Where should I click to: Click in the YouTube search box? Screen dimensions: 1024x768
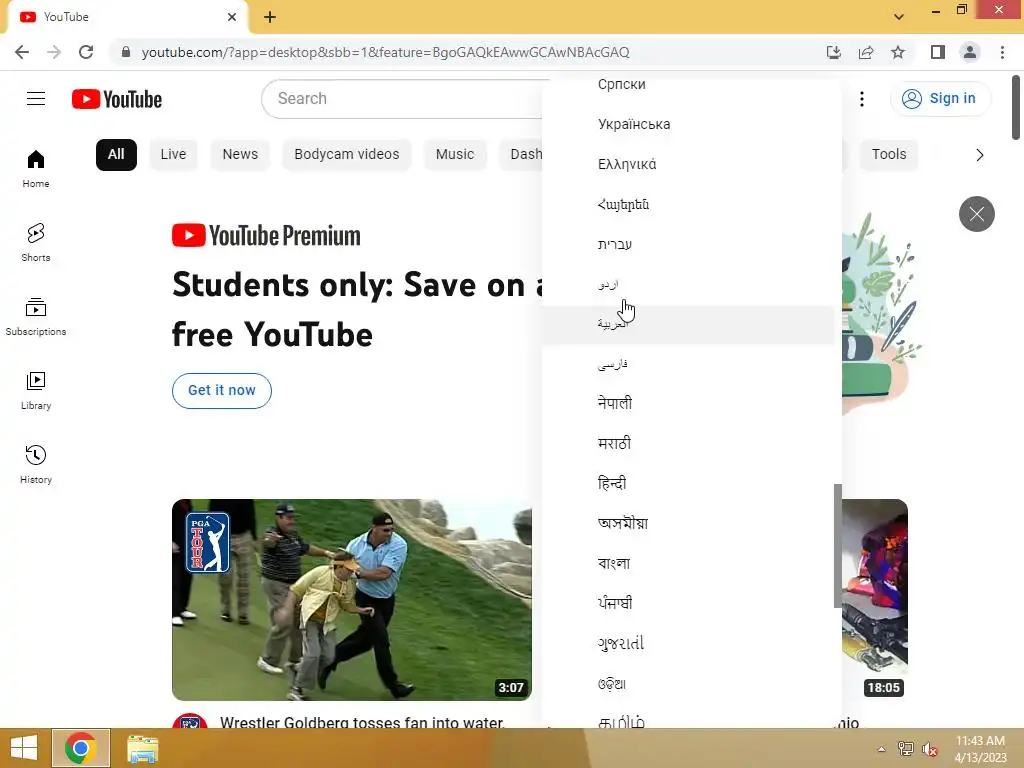tap(402, 99)
